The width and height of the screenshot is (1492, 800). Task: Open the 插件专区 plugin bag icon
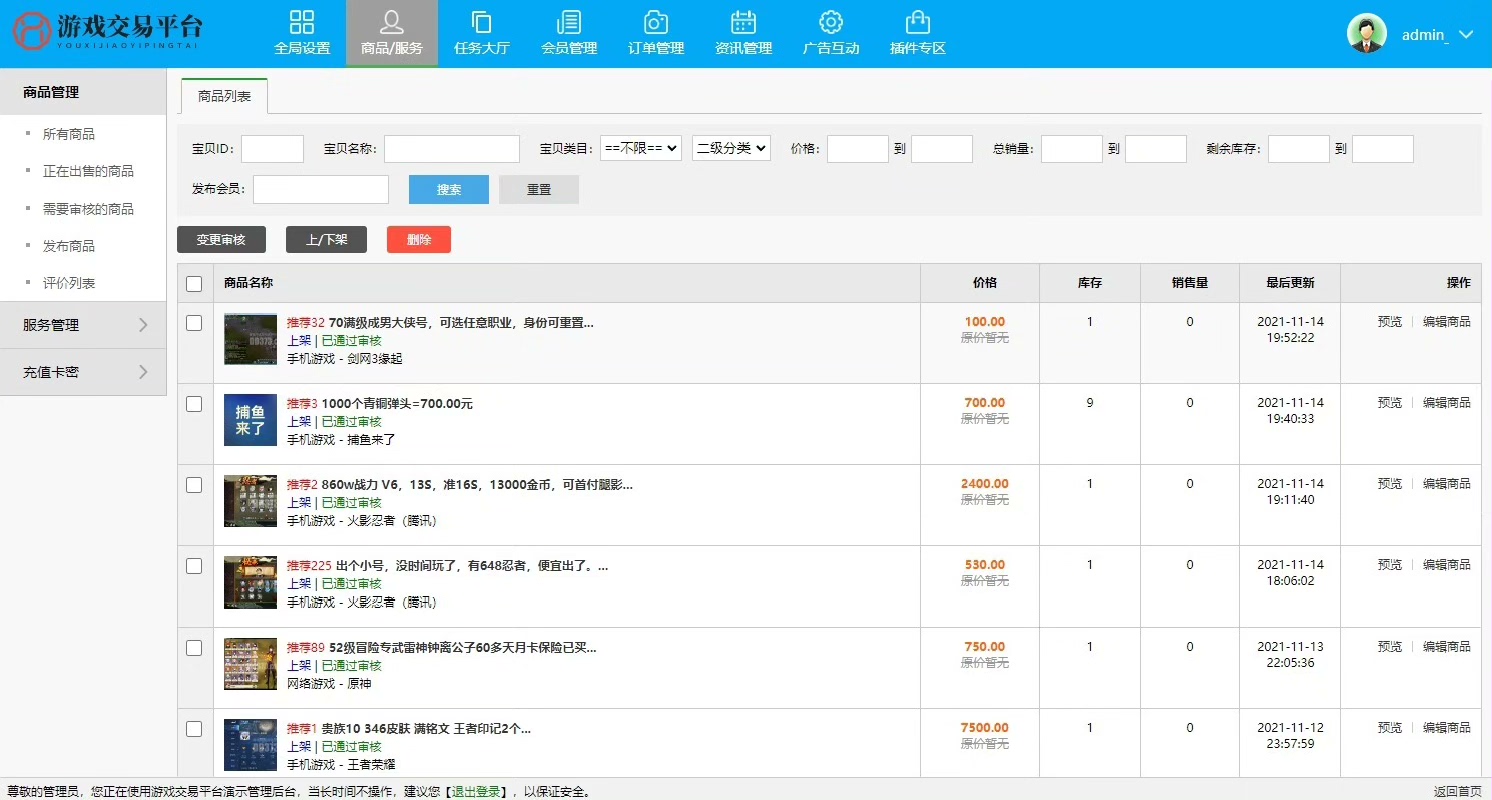(917, 23)
